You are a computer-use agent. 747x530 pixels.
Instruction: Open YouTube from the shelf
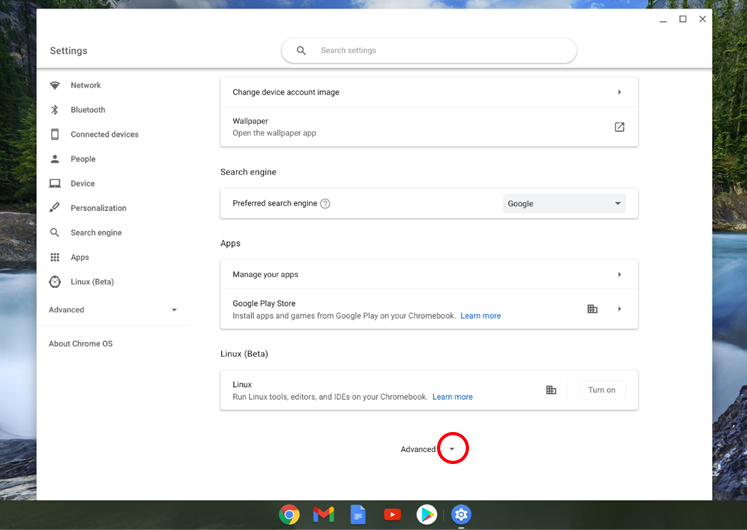[392, 514]
